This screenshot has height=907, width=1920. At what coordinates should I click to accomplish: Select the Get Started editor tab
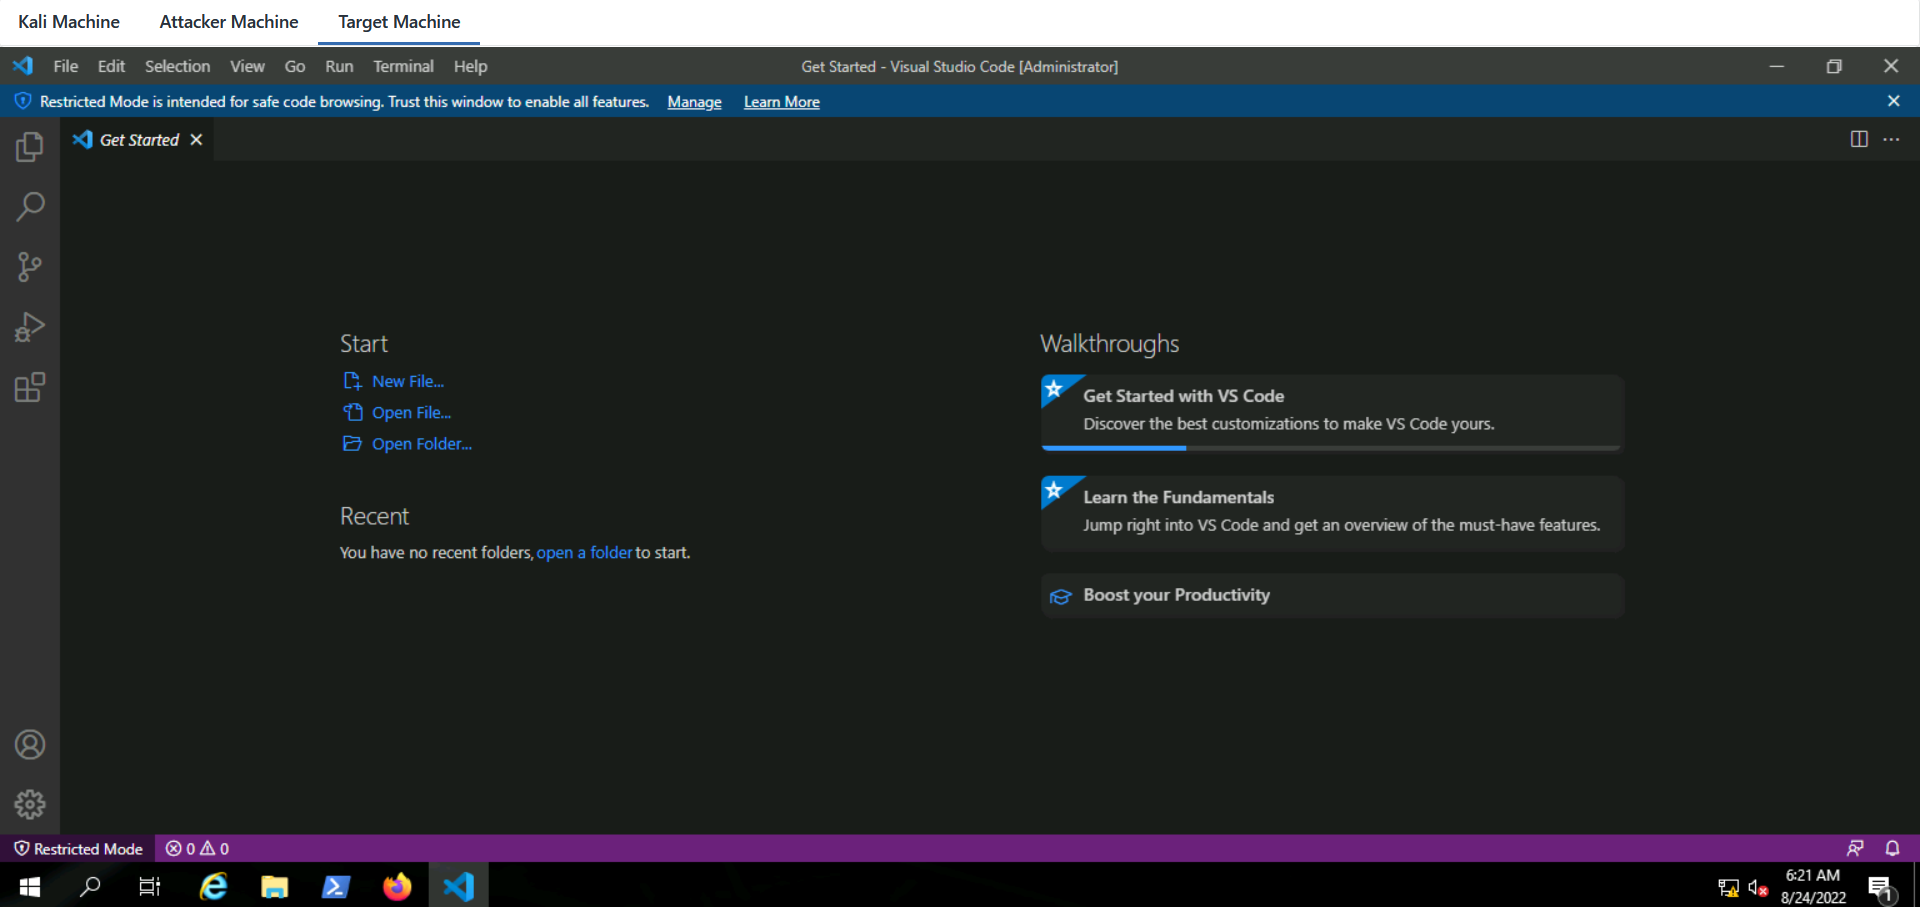pyautogui.click(x=138, y=140)
